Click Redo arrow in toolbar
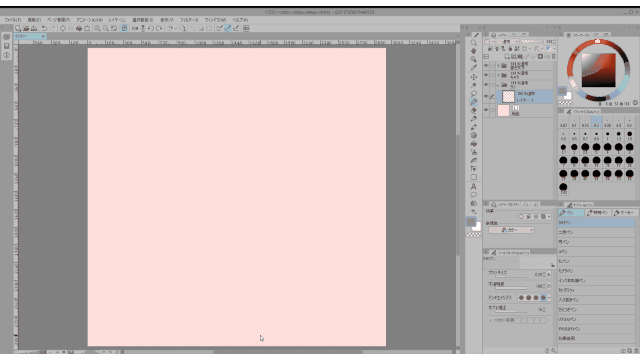This screenshot has width=640, height=360. [x=52, y=28]
